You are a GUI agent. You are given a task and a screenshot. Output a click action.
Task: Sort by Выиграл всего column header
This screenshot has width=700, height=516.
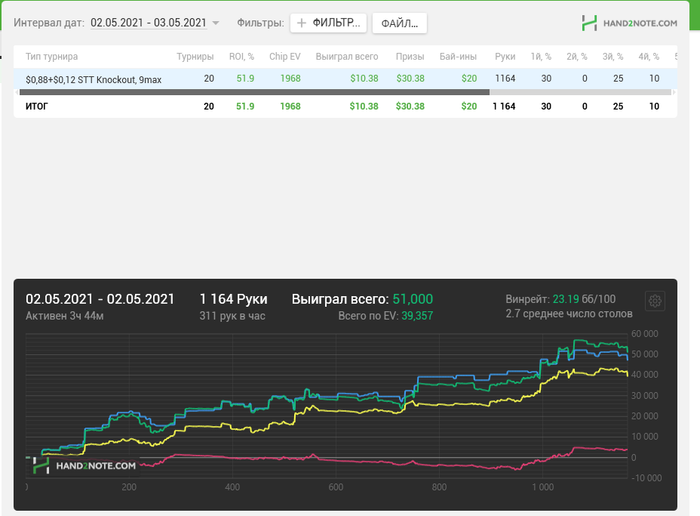click(347, 57)
